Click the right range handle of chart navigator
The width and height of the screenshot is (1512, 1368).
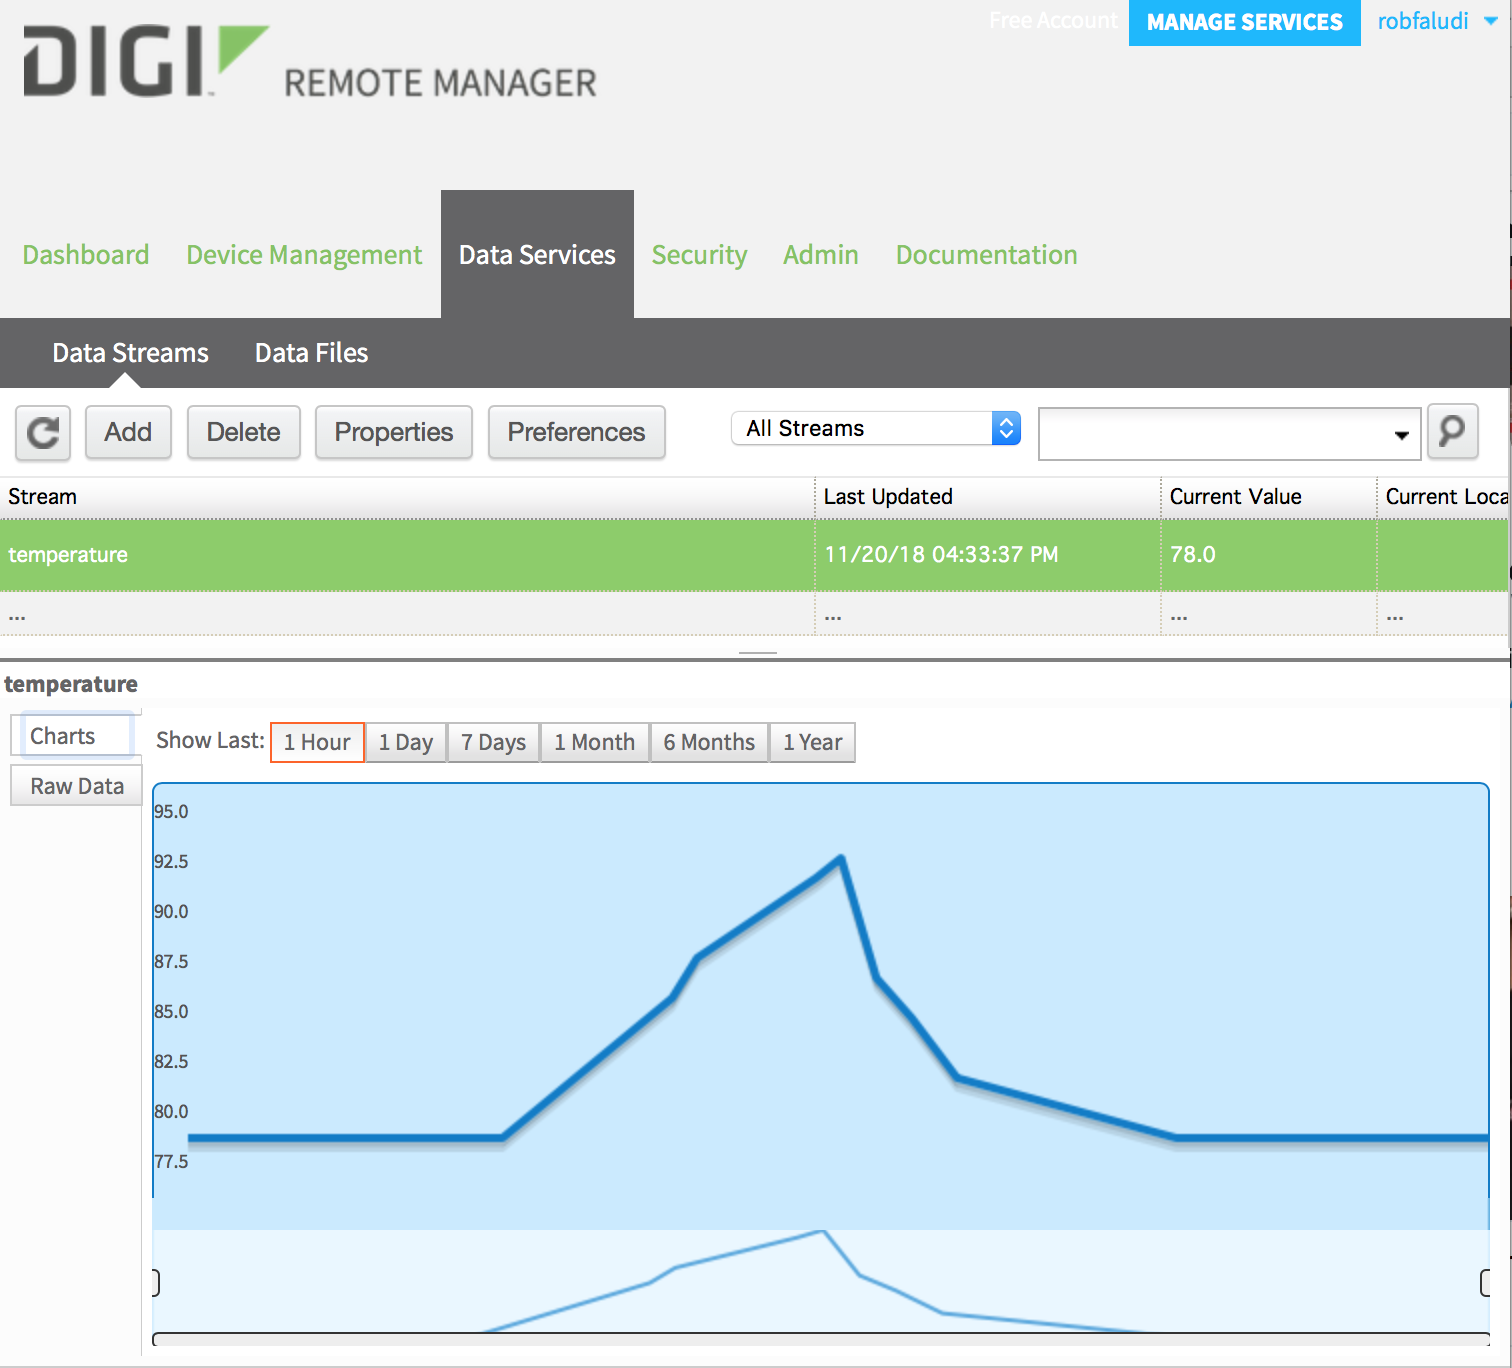click(1485, 1282)
